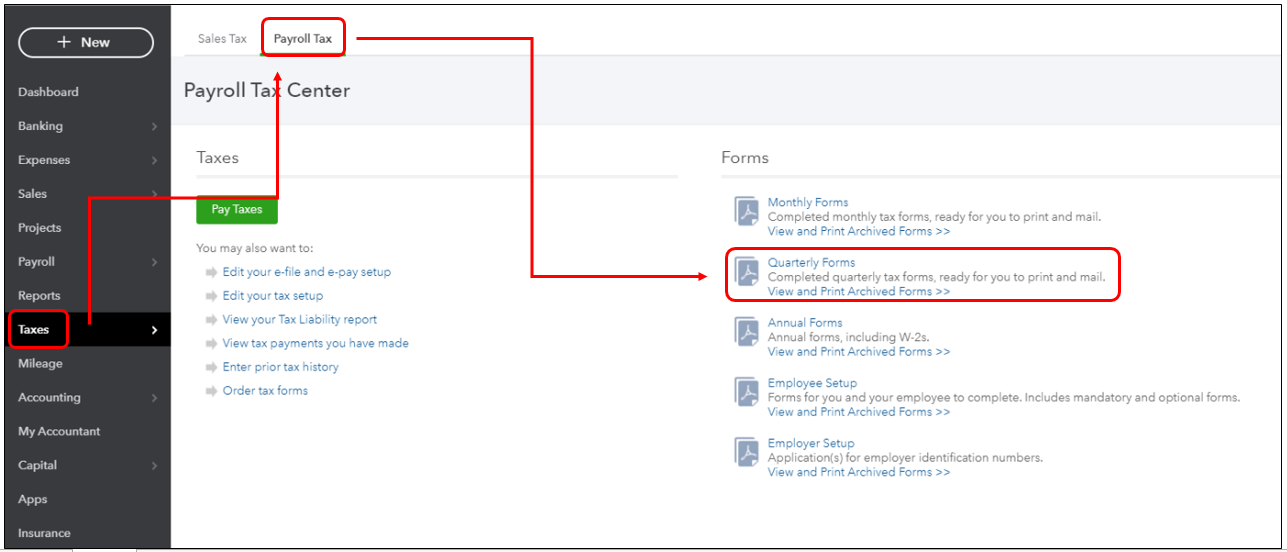Click Edit your e-file and e-pay setup
The width and height of the screenshot is (1287, 552).
[x=306, y=272]
